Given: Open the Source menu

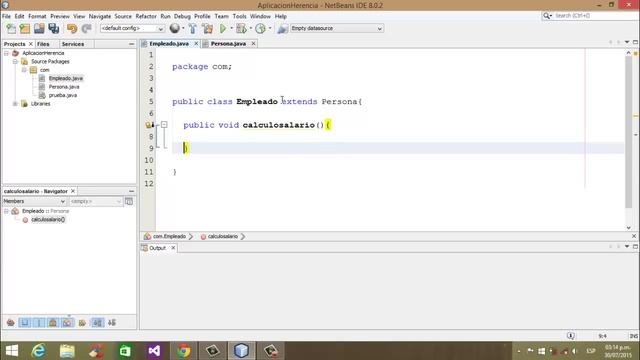Looking at the screenshot, I should [x=123, y=16].
